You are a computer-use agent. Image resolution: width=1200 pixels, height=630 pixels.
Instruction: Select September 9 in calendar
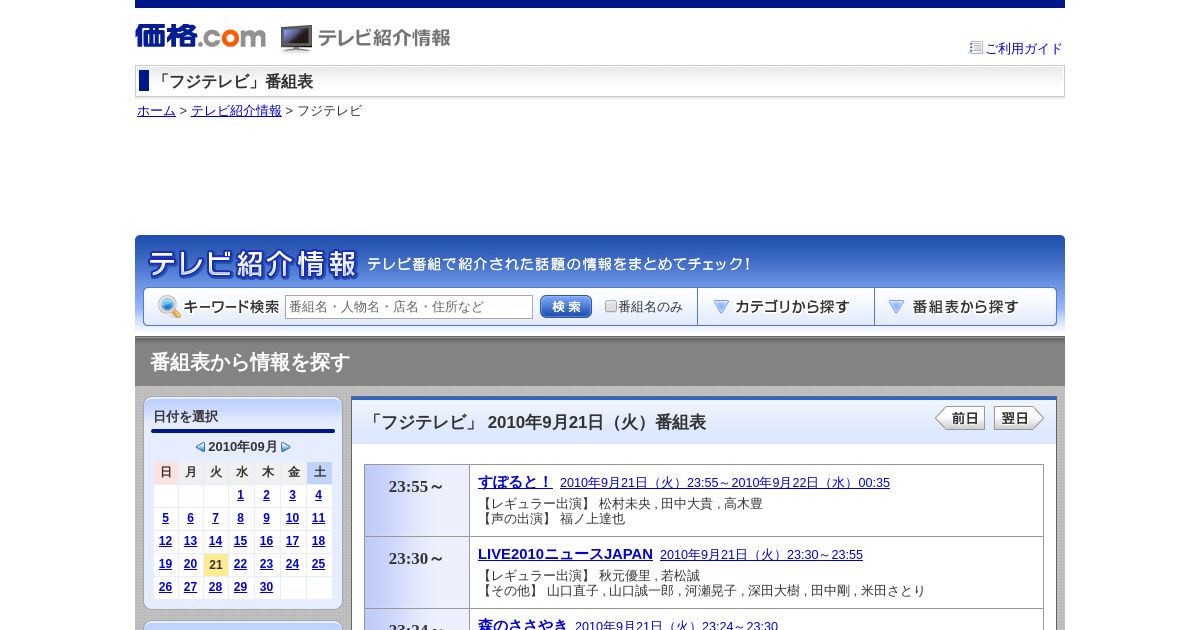pos(267,518)
